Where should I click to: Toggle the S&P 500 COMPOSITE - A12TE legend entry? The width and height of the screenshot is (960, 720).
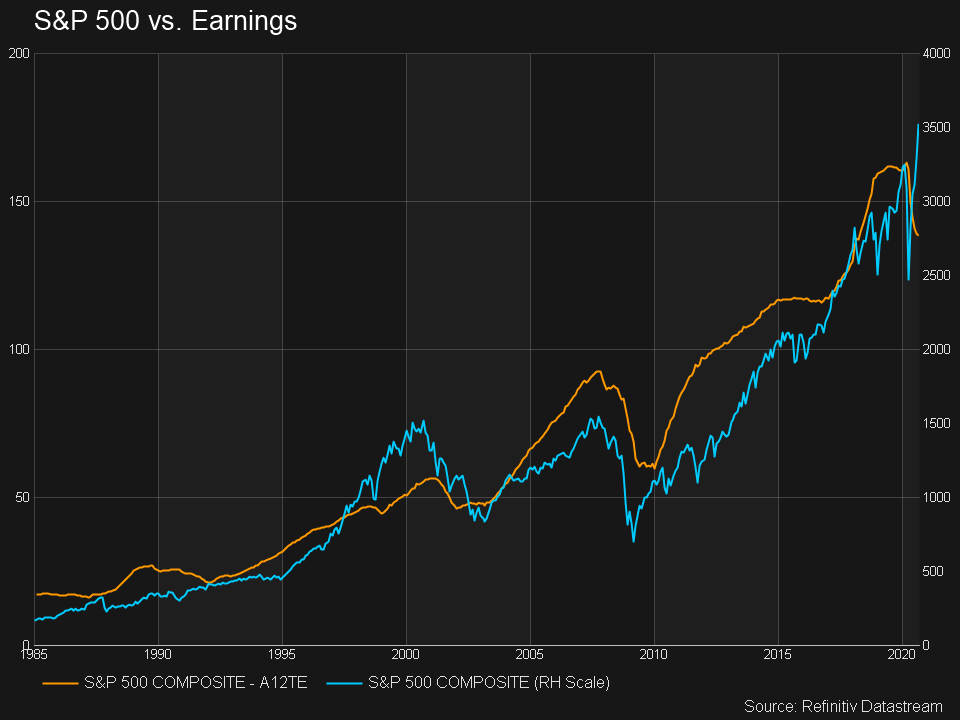pyautogui.click(x=194, y=685)
